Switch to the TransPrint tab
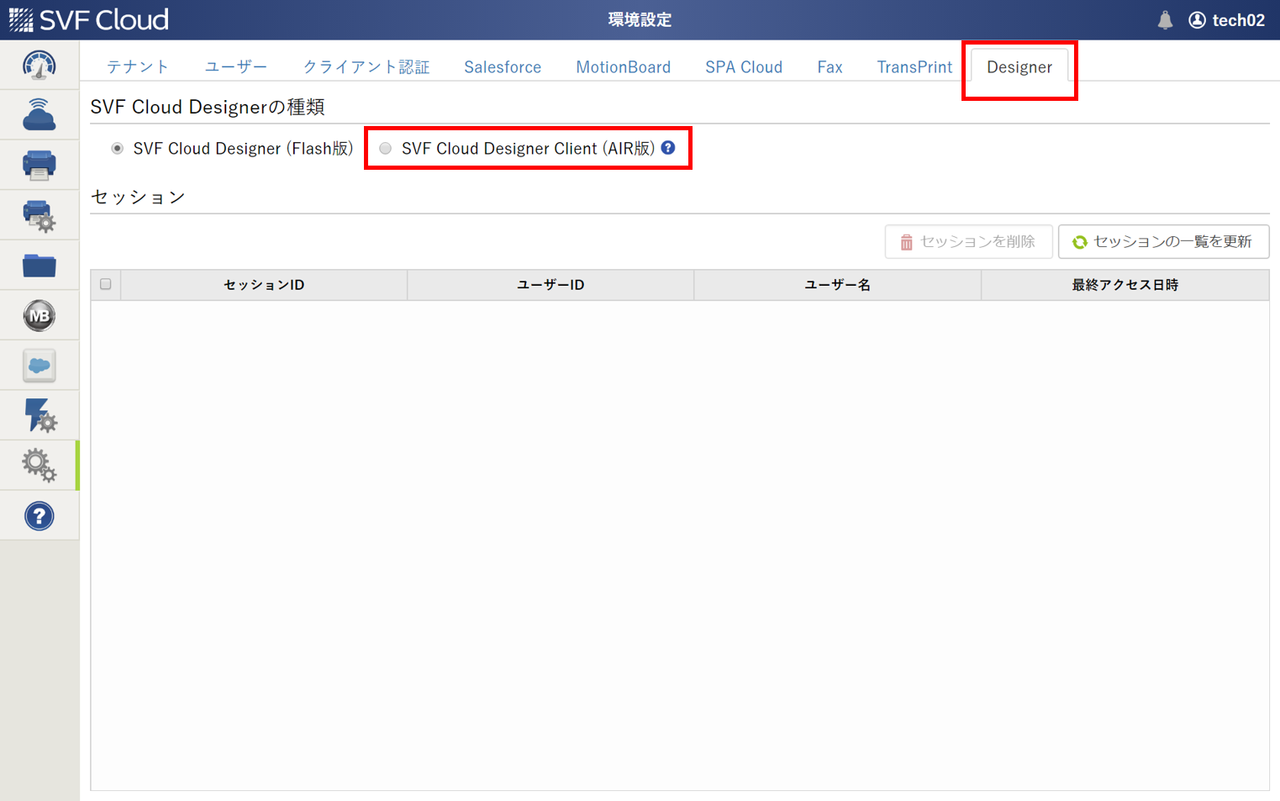 point(913,66)
